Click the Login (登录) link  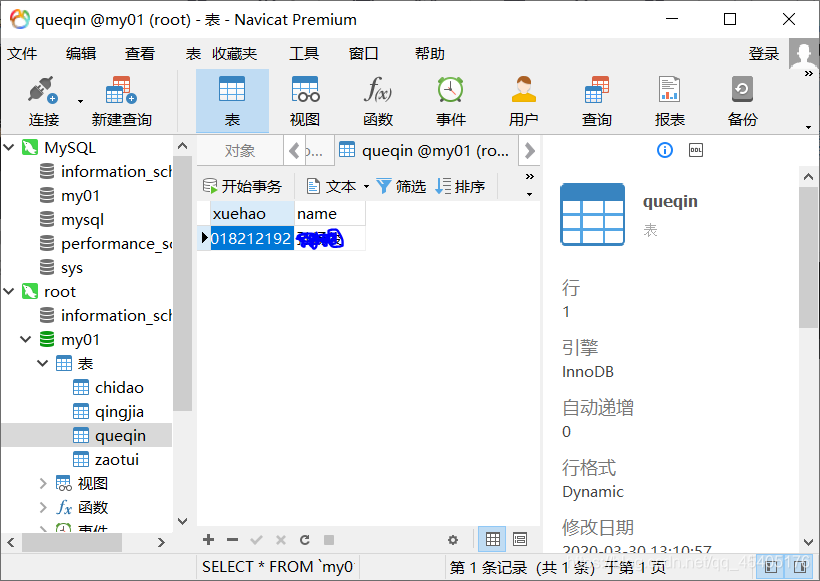coord(764,53)
